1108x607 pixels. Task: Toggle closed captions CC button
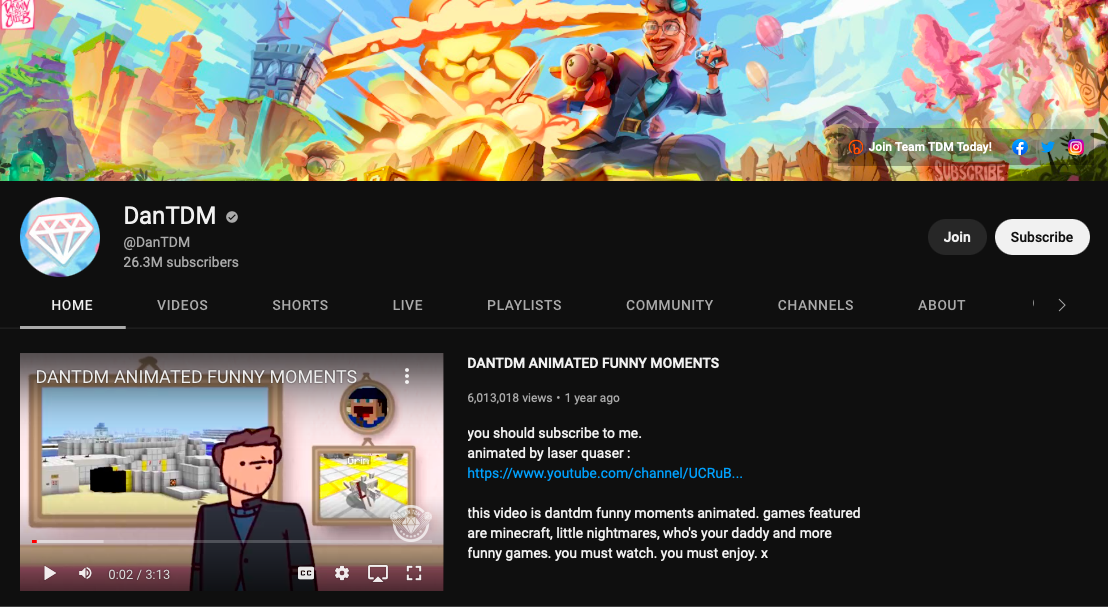click(306, 573)
